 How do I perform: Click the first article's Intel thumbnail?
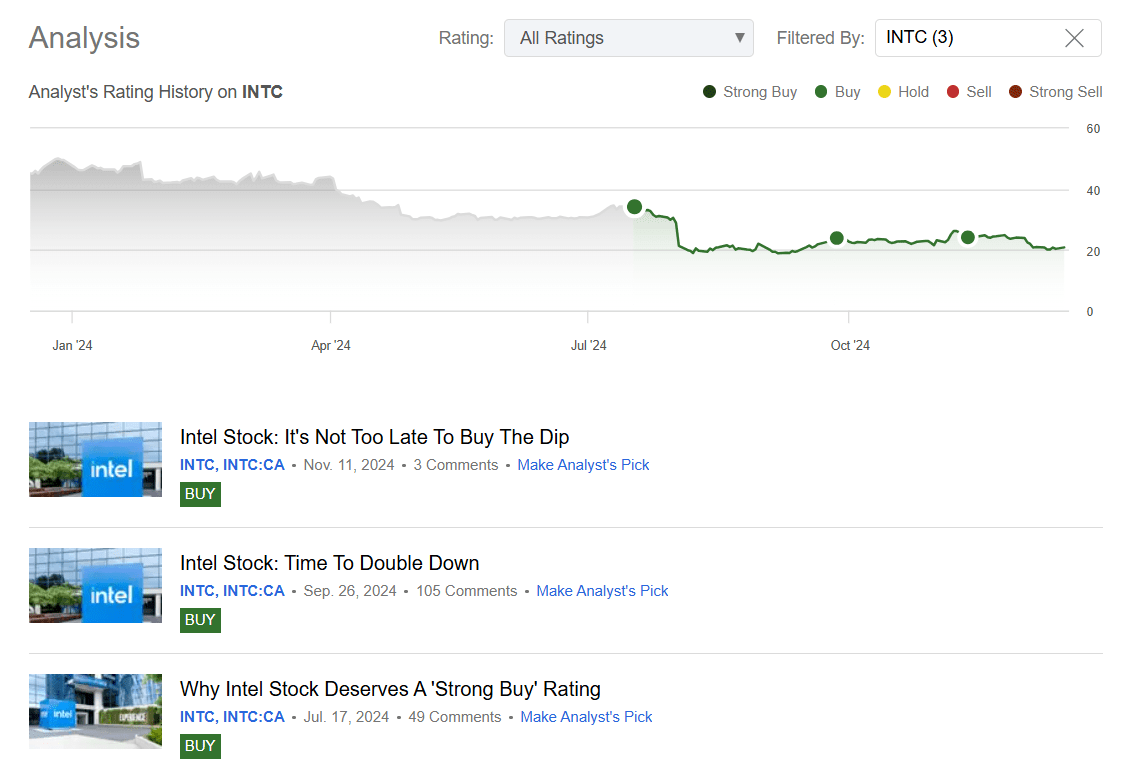[x=95, y=459]
